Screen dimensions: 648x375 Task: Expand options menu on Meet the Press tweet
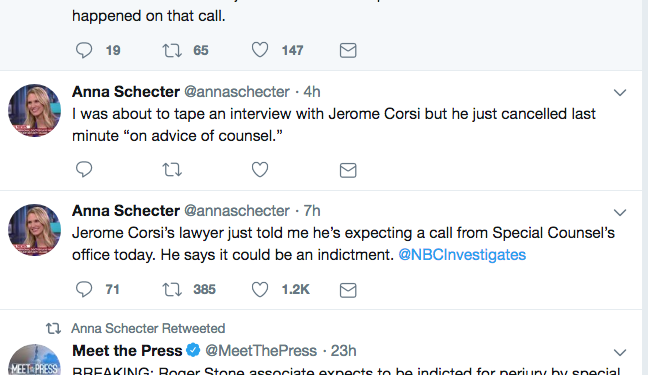619,353
